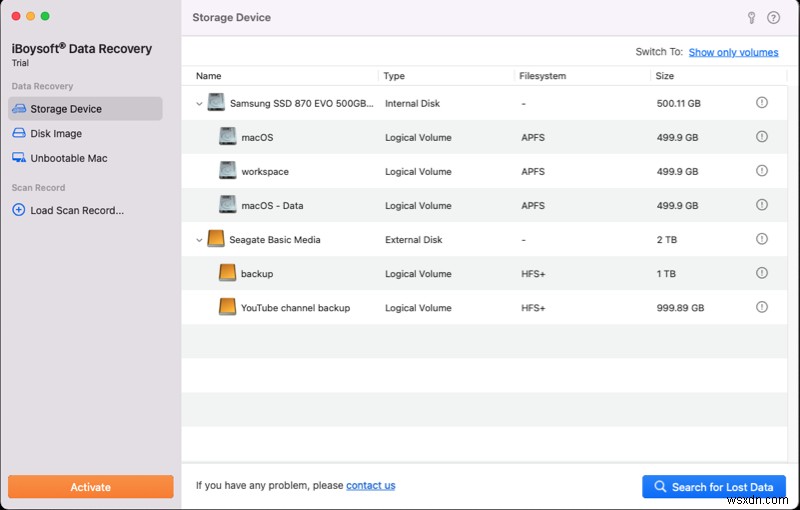Click info icon for Samsung SSD 870 EVO
The width and height of the screenshot is (800, 510).
pyautogui.click(x=762, y=103)
